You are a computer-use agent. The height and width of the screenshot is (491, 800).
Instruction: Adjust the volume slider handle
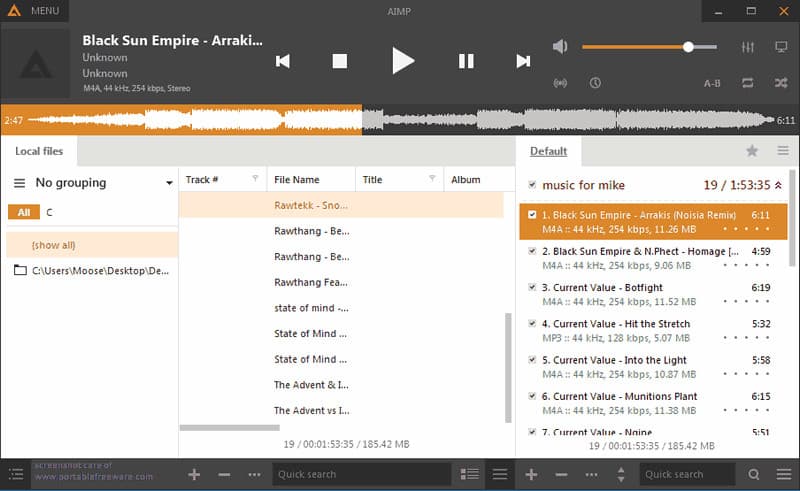coord(688,47)
